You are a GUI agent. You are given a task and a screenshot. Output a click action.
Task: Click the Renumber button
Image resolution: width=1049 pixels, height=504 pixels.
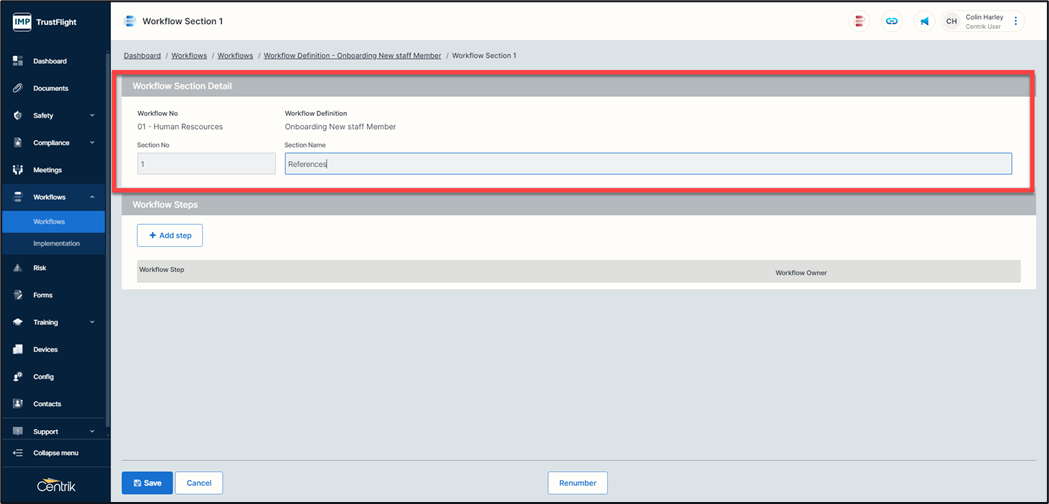577,483
